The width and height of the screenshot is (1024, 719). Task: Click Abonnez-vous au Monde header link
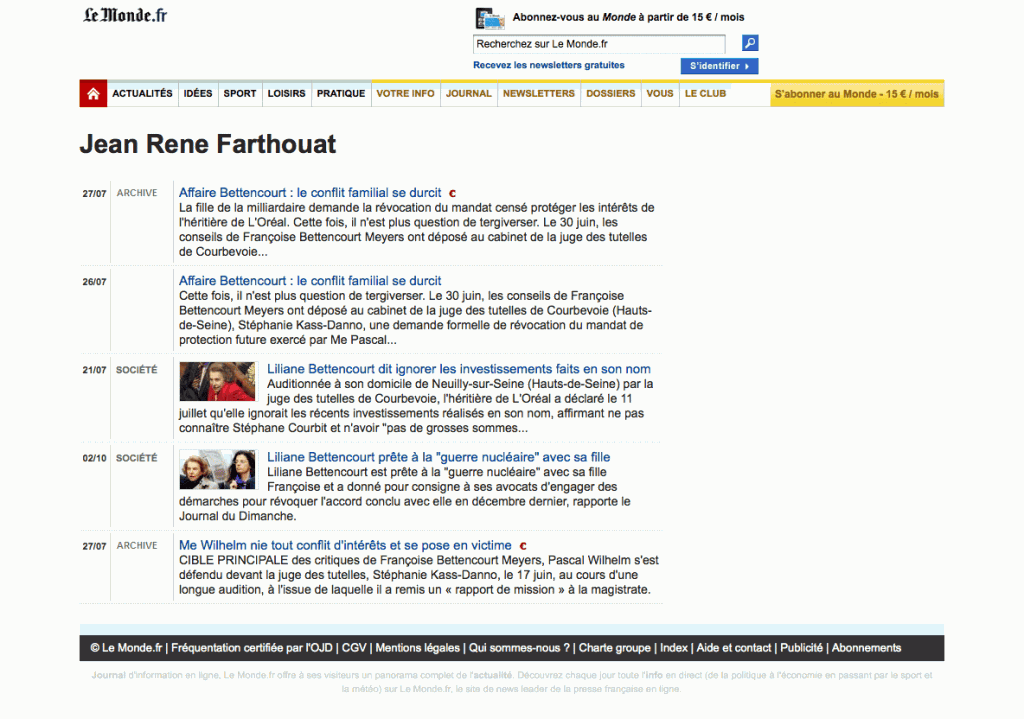click(x=628, y=17)
